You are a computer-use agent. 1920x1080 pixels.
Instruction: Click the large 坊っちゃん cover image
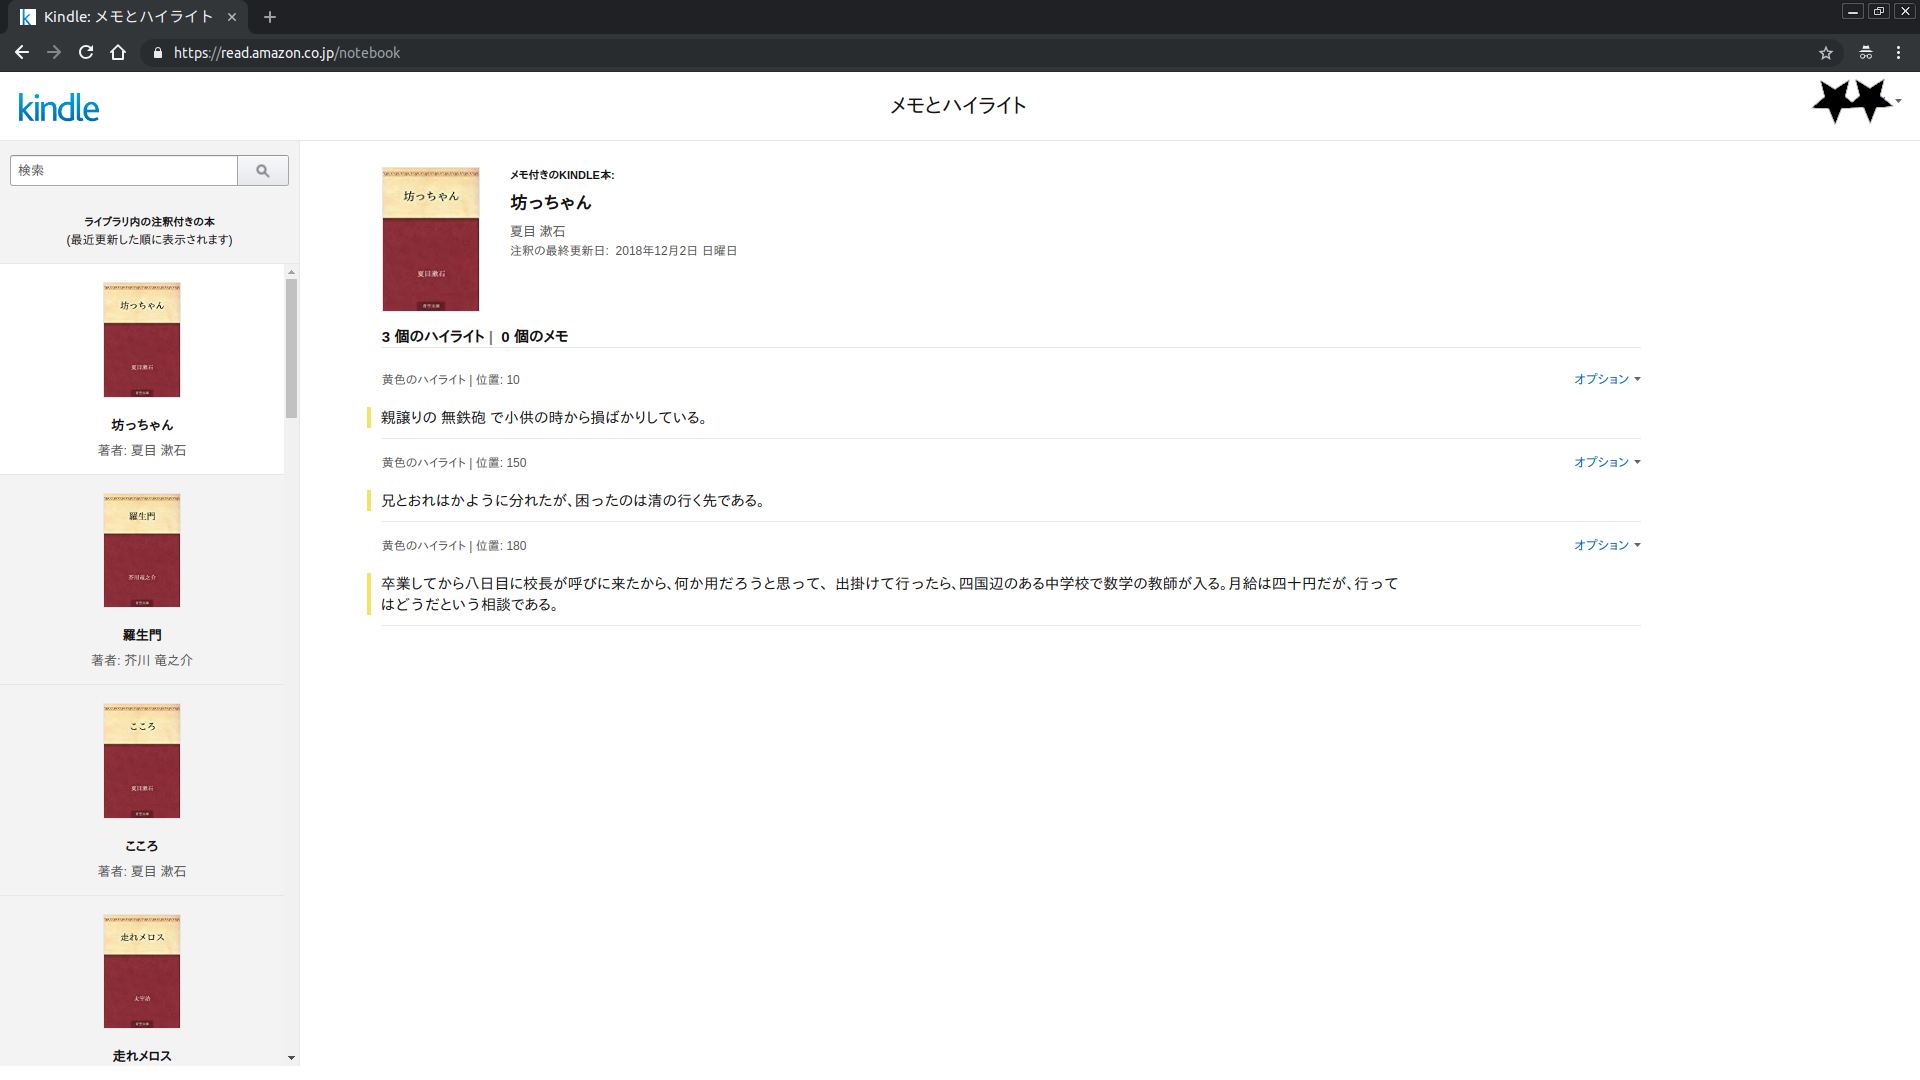(x=431, y=239)
